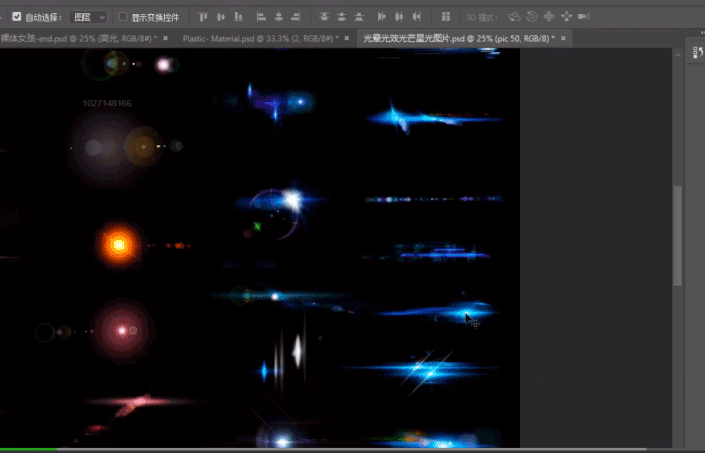Click the distribute vertical centers icon
The width and height of the screenshot is (705, 453).
coord(341,17)
